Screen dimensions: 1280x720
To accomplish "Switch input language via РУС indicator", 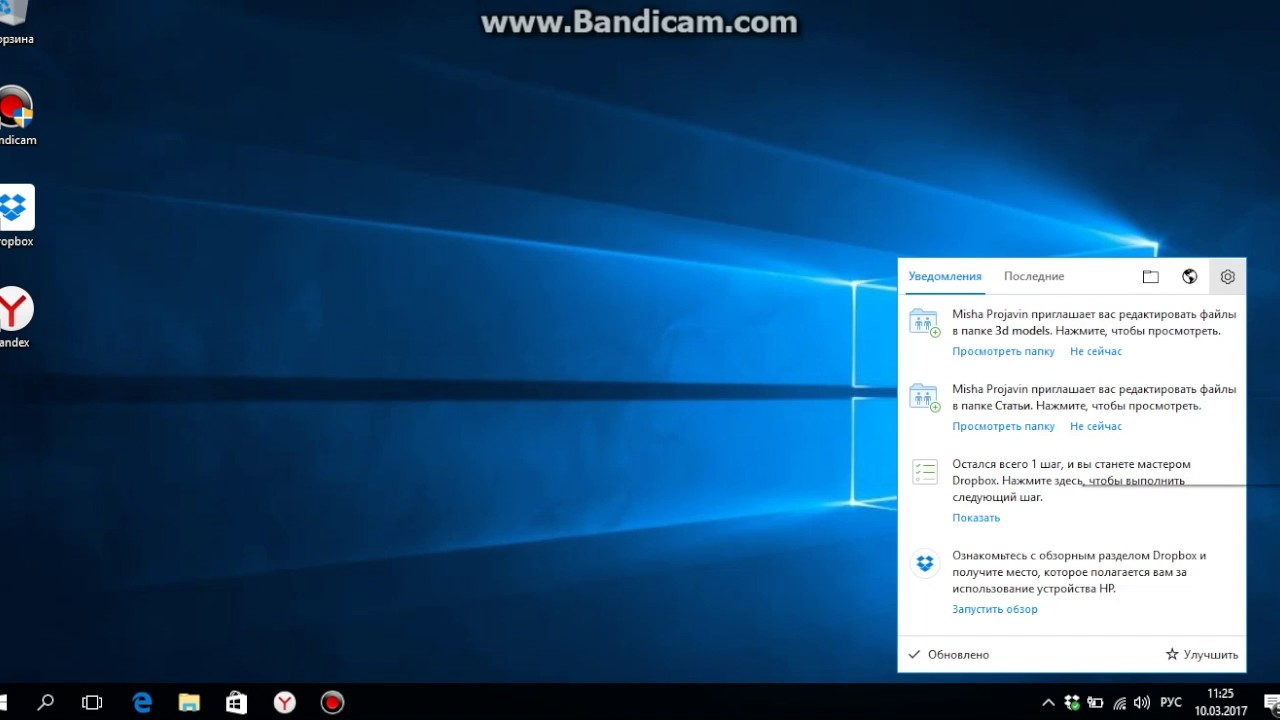I will pos(1171,703).
